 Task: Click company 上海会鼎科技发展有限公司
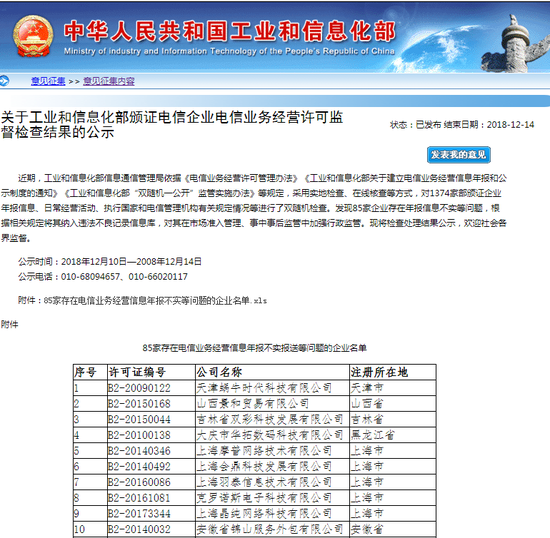click(x=264, y=466)
